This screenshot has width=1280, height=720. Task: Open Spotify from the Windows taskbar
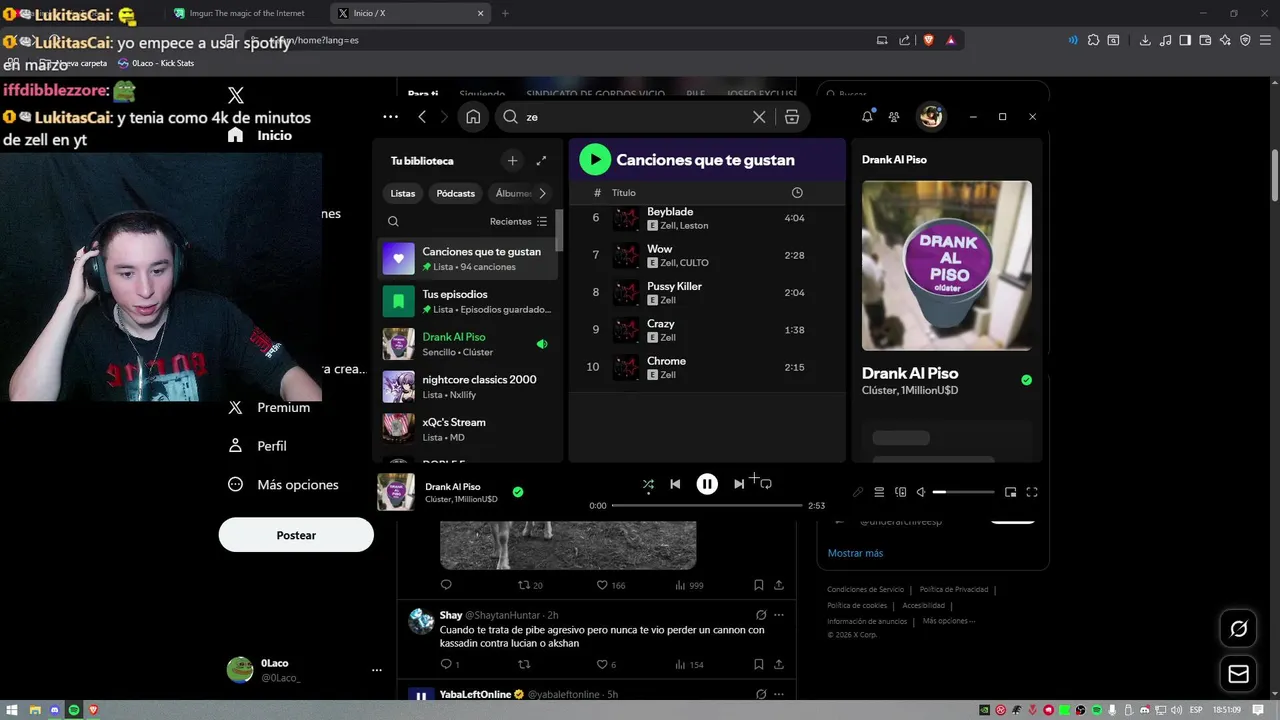(75, 710)
